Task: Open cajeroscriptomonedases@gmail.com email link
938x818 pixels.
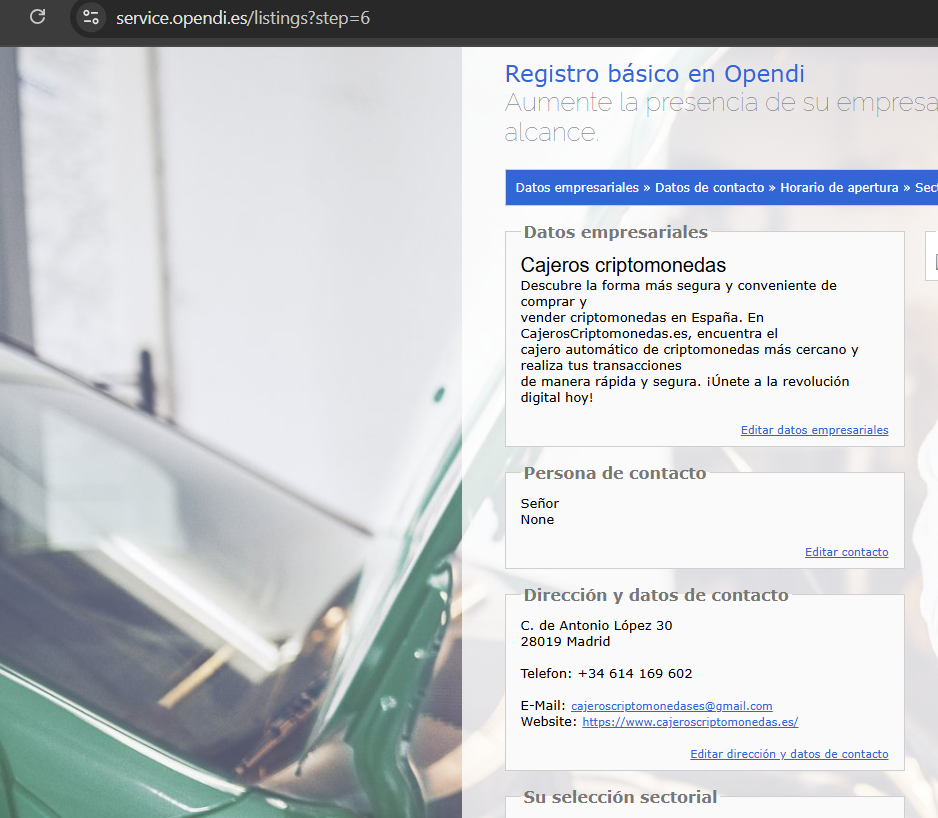Action: click(x=671, y=706)
